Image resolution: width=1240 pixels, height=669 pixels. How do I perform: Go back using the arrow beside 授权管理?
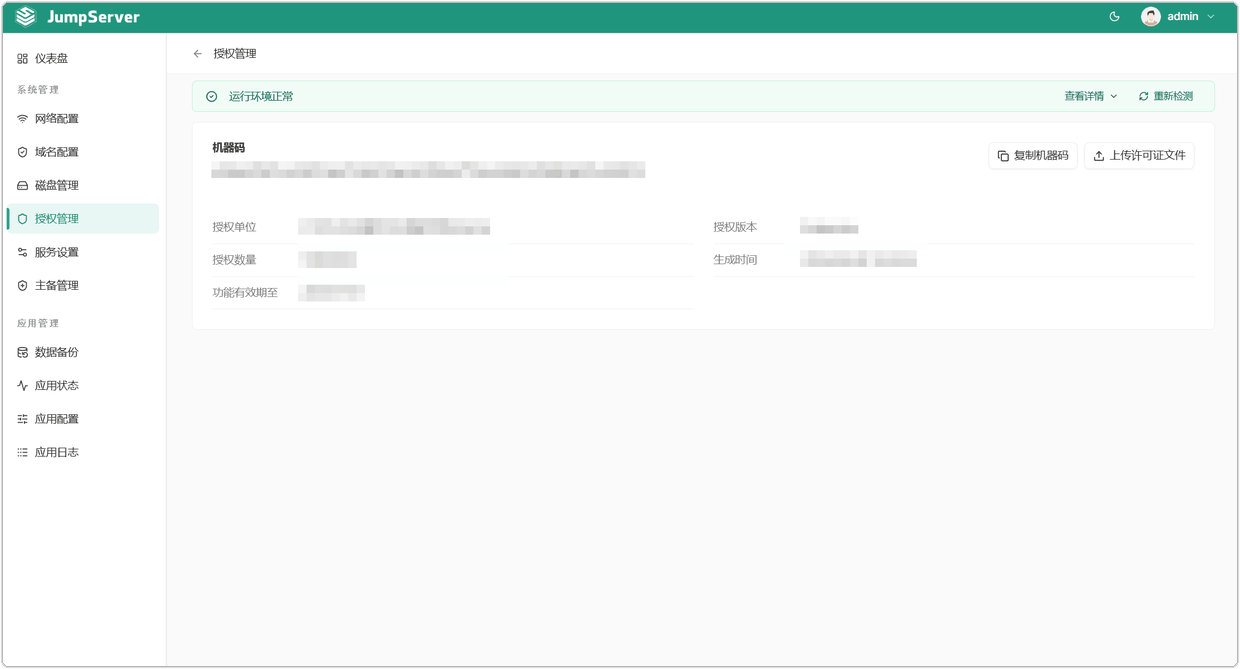point(198,54)
